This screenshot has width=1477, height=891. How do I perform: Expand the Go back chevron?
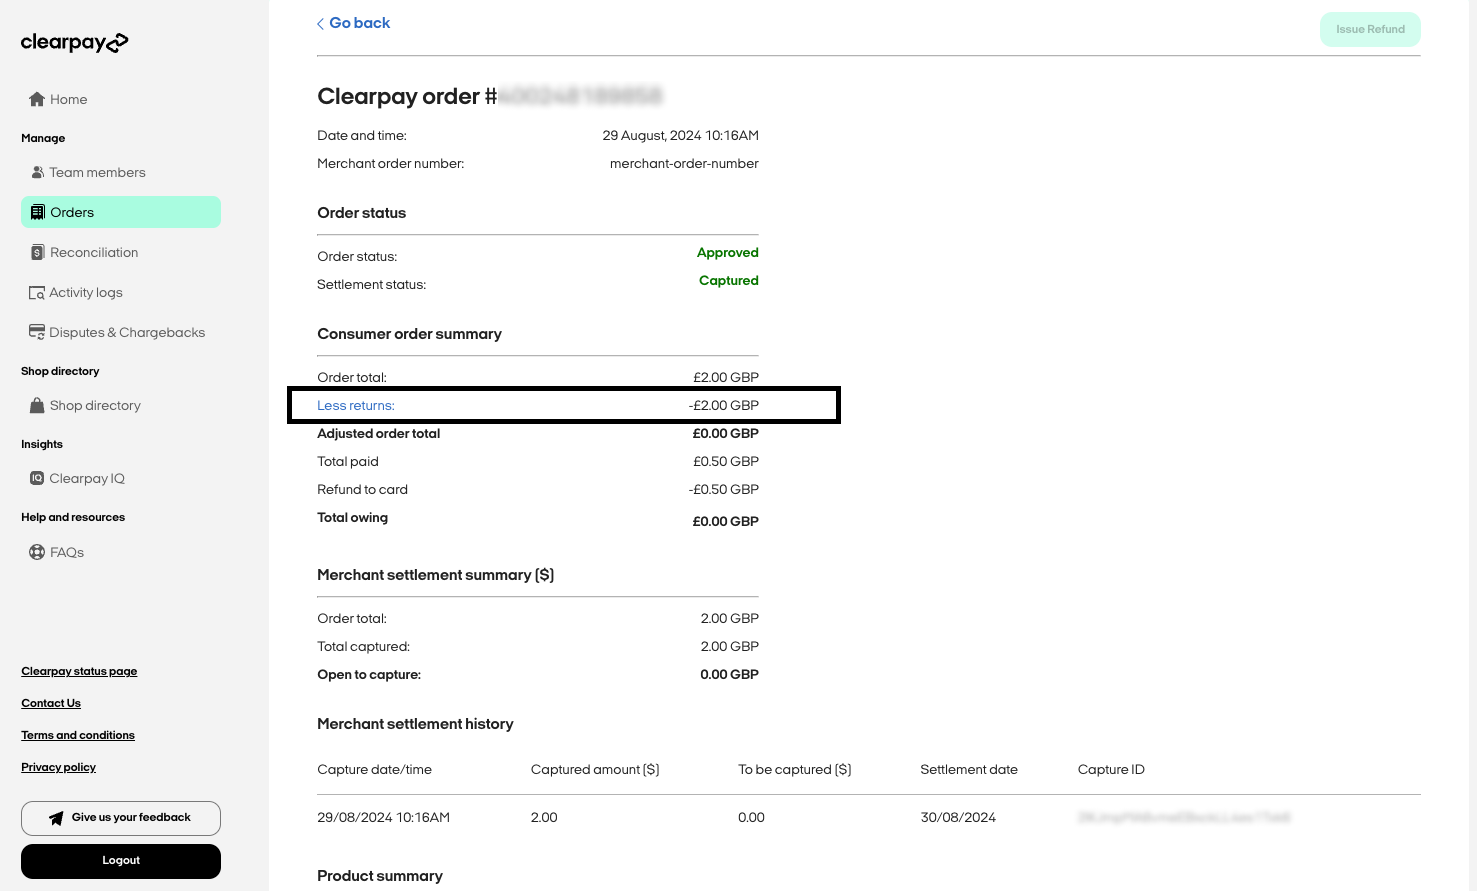[319, 23]
